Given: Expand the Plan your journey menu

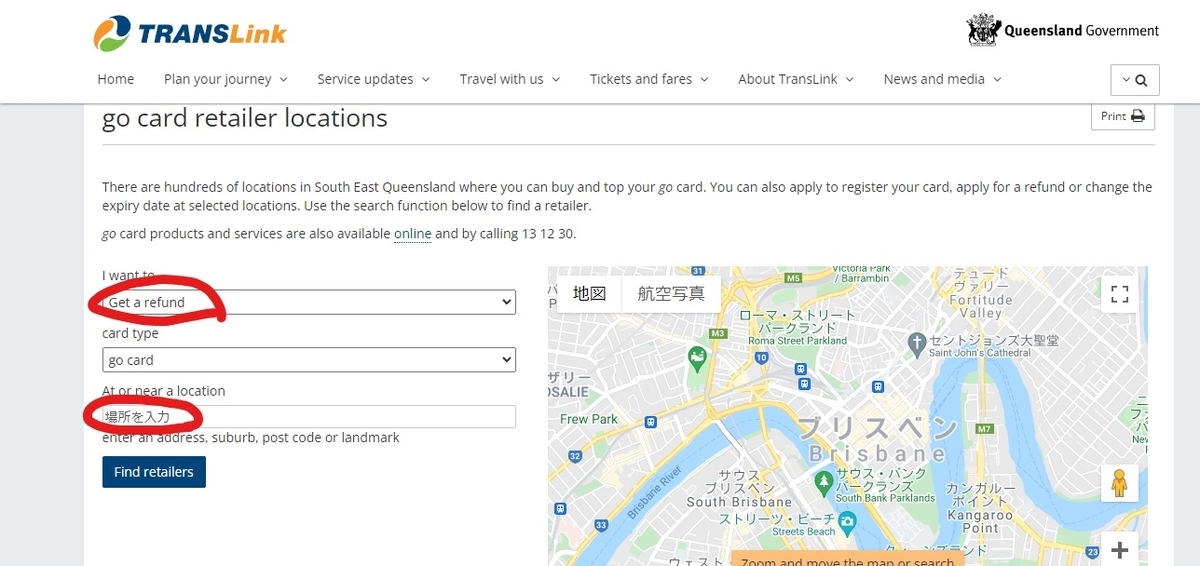Looking at the screenshot, I should pos(226,79).
